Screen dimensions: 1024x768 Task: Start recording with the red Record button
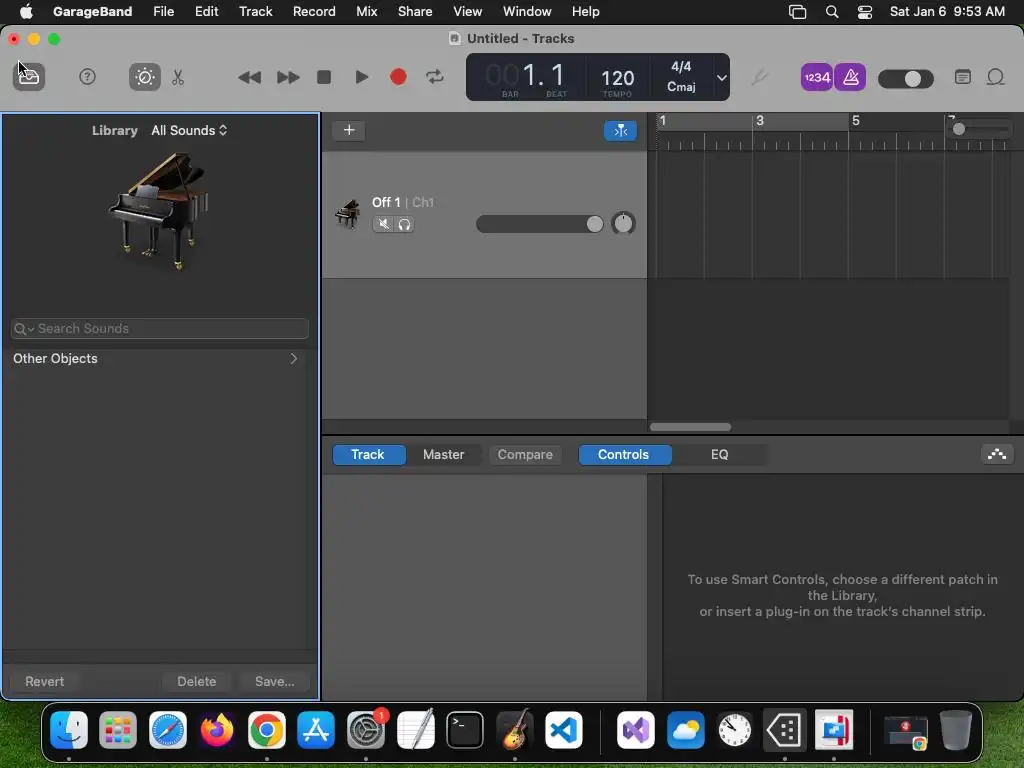(398, 77)
